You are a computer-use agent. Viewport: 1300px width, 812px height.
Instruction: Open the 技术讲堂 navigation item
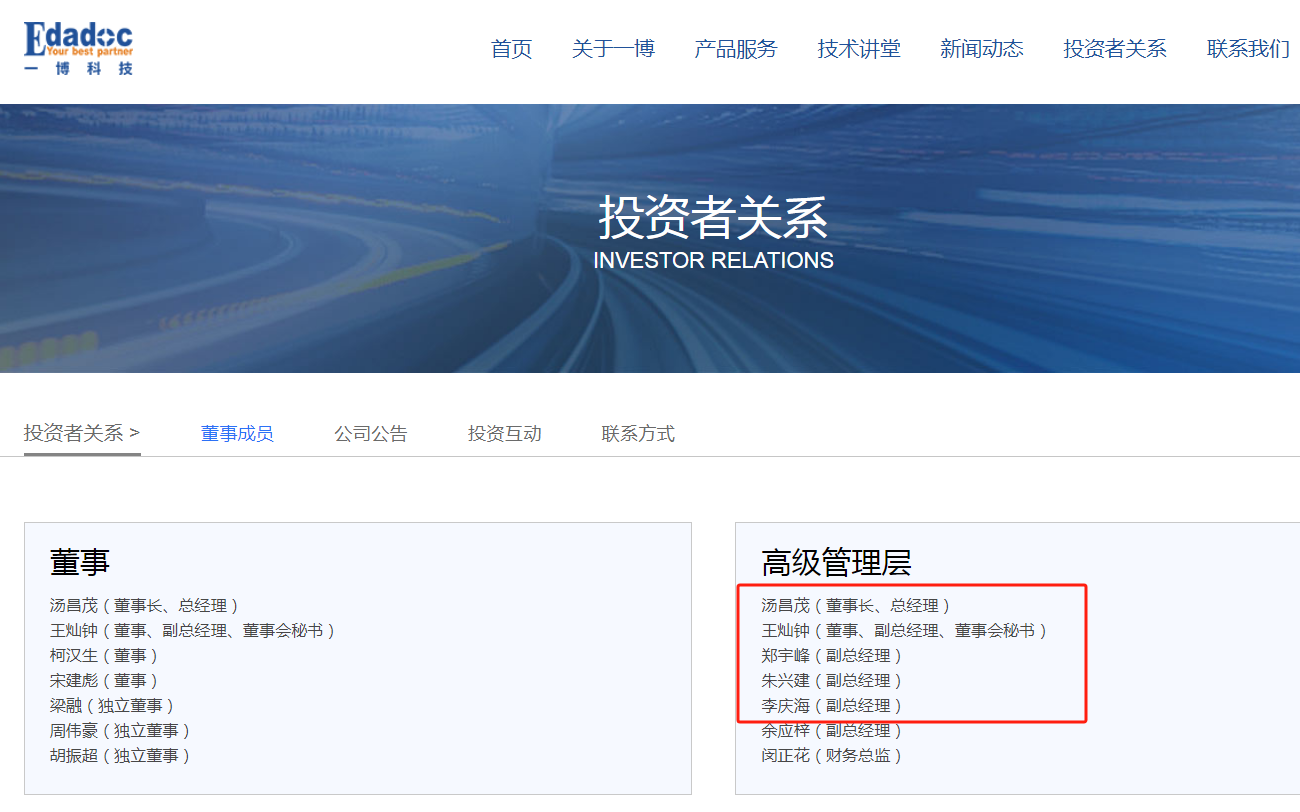858,49
